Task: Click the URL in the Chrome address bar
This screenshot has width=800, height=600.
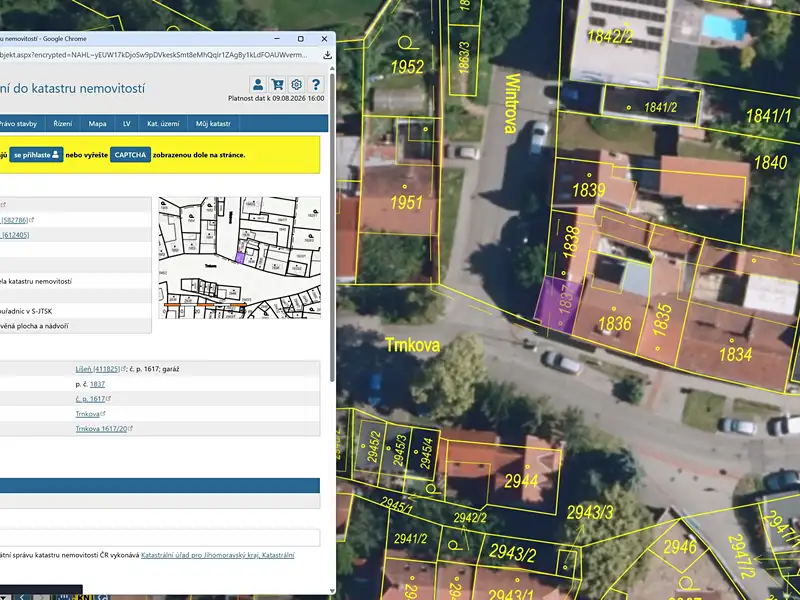Action: tap(153, 55)
